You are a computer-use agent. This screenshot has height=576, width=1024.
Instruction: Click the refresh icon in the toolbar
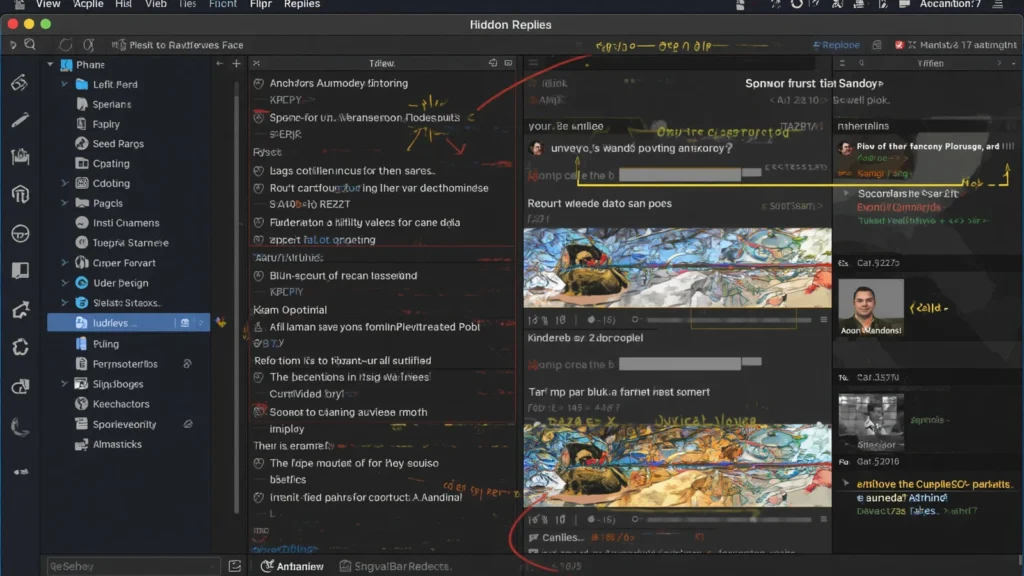(65, 45)
